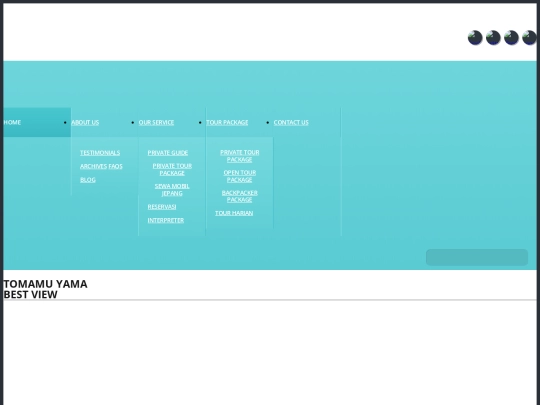Click the third round social icon from left

tap(511, 38)
